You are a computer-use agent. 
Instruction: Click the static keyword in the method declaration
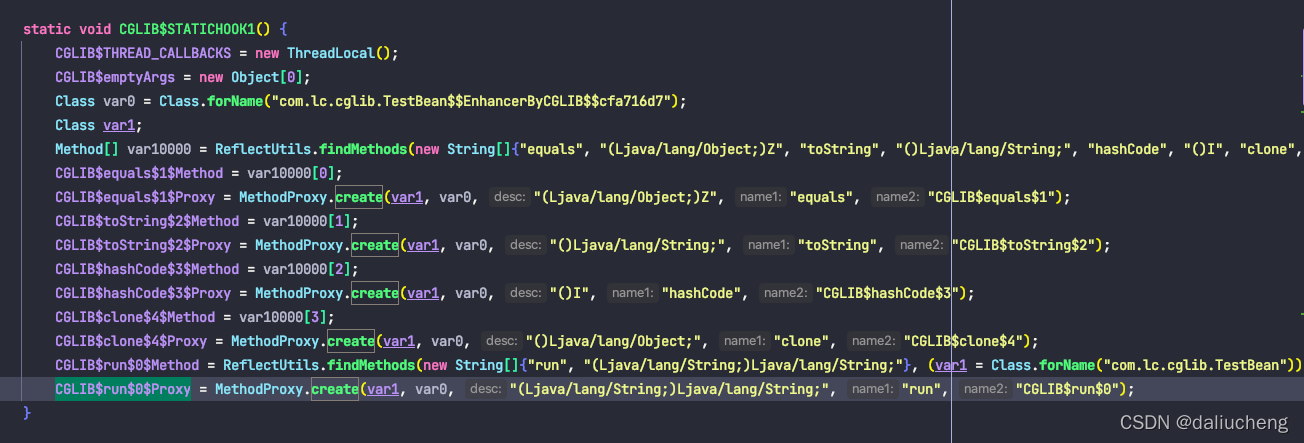point(47,29)
